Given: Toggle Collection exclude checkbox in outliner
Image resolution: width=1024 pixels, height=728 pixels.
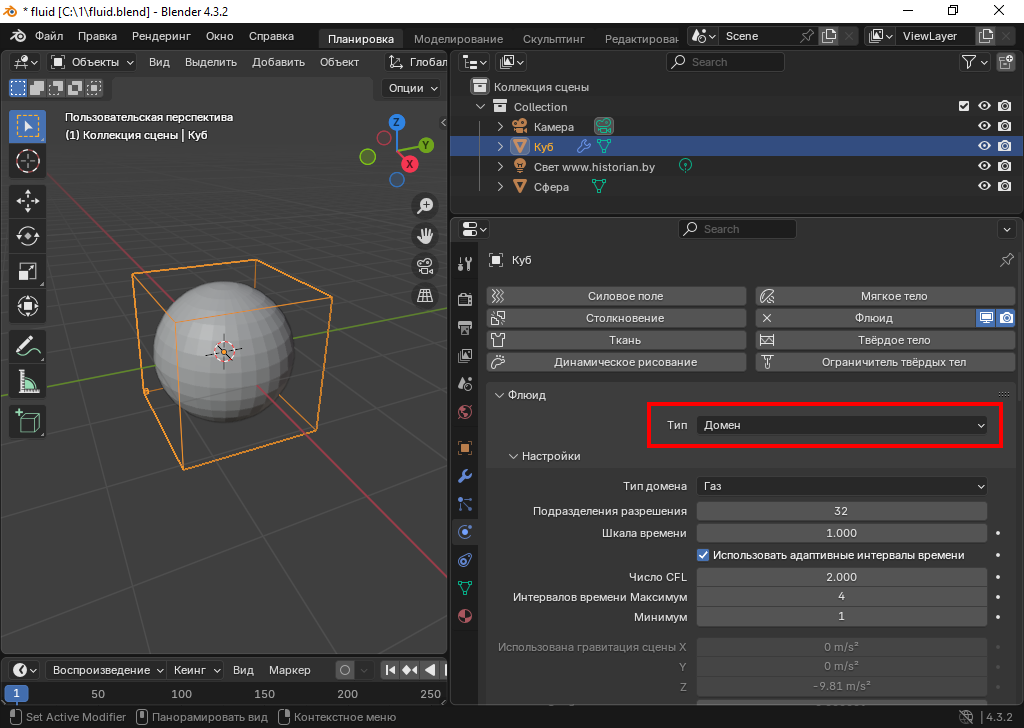Looking at the screenshot, I should click(x=964, y=107).
